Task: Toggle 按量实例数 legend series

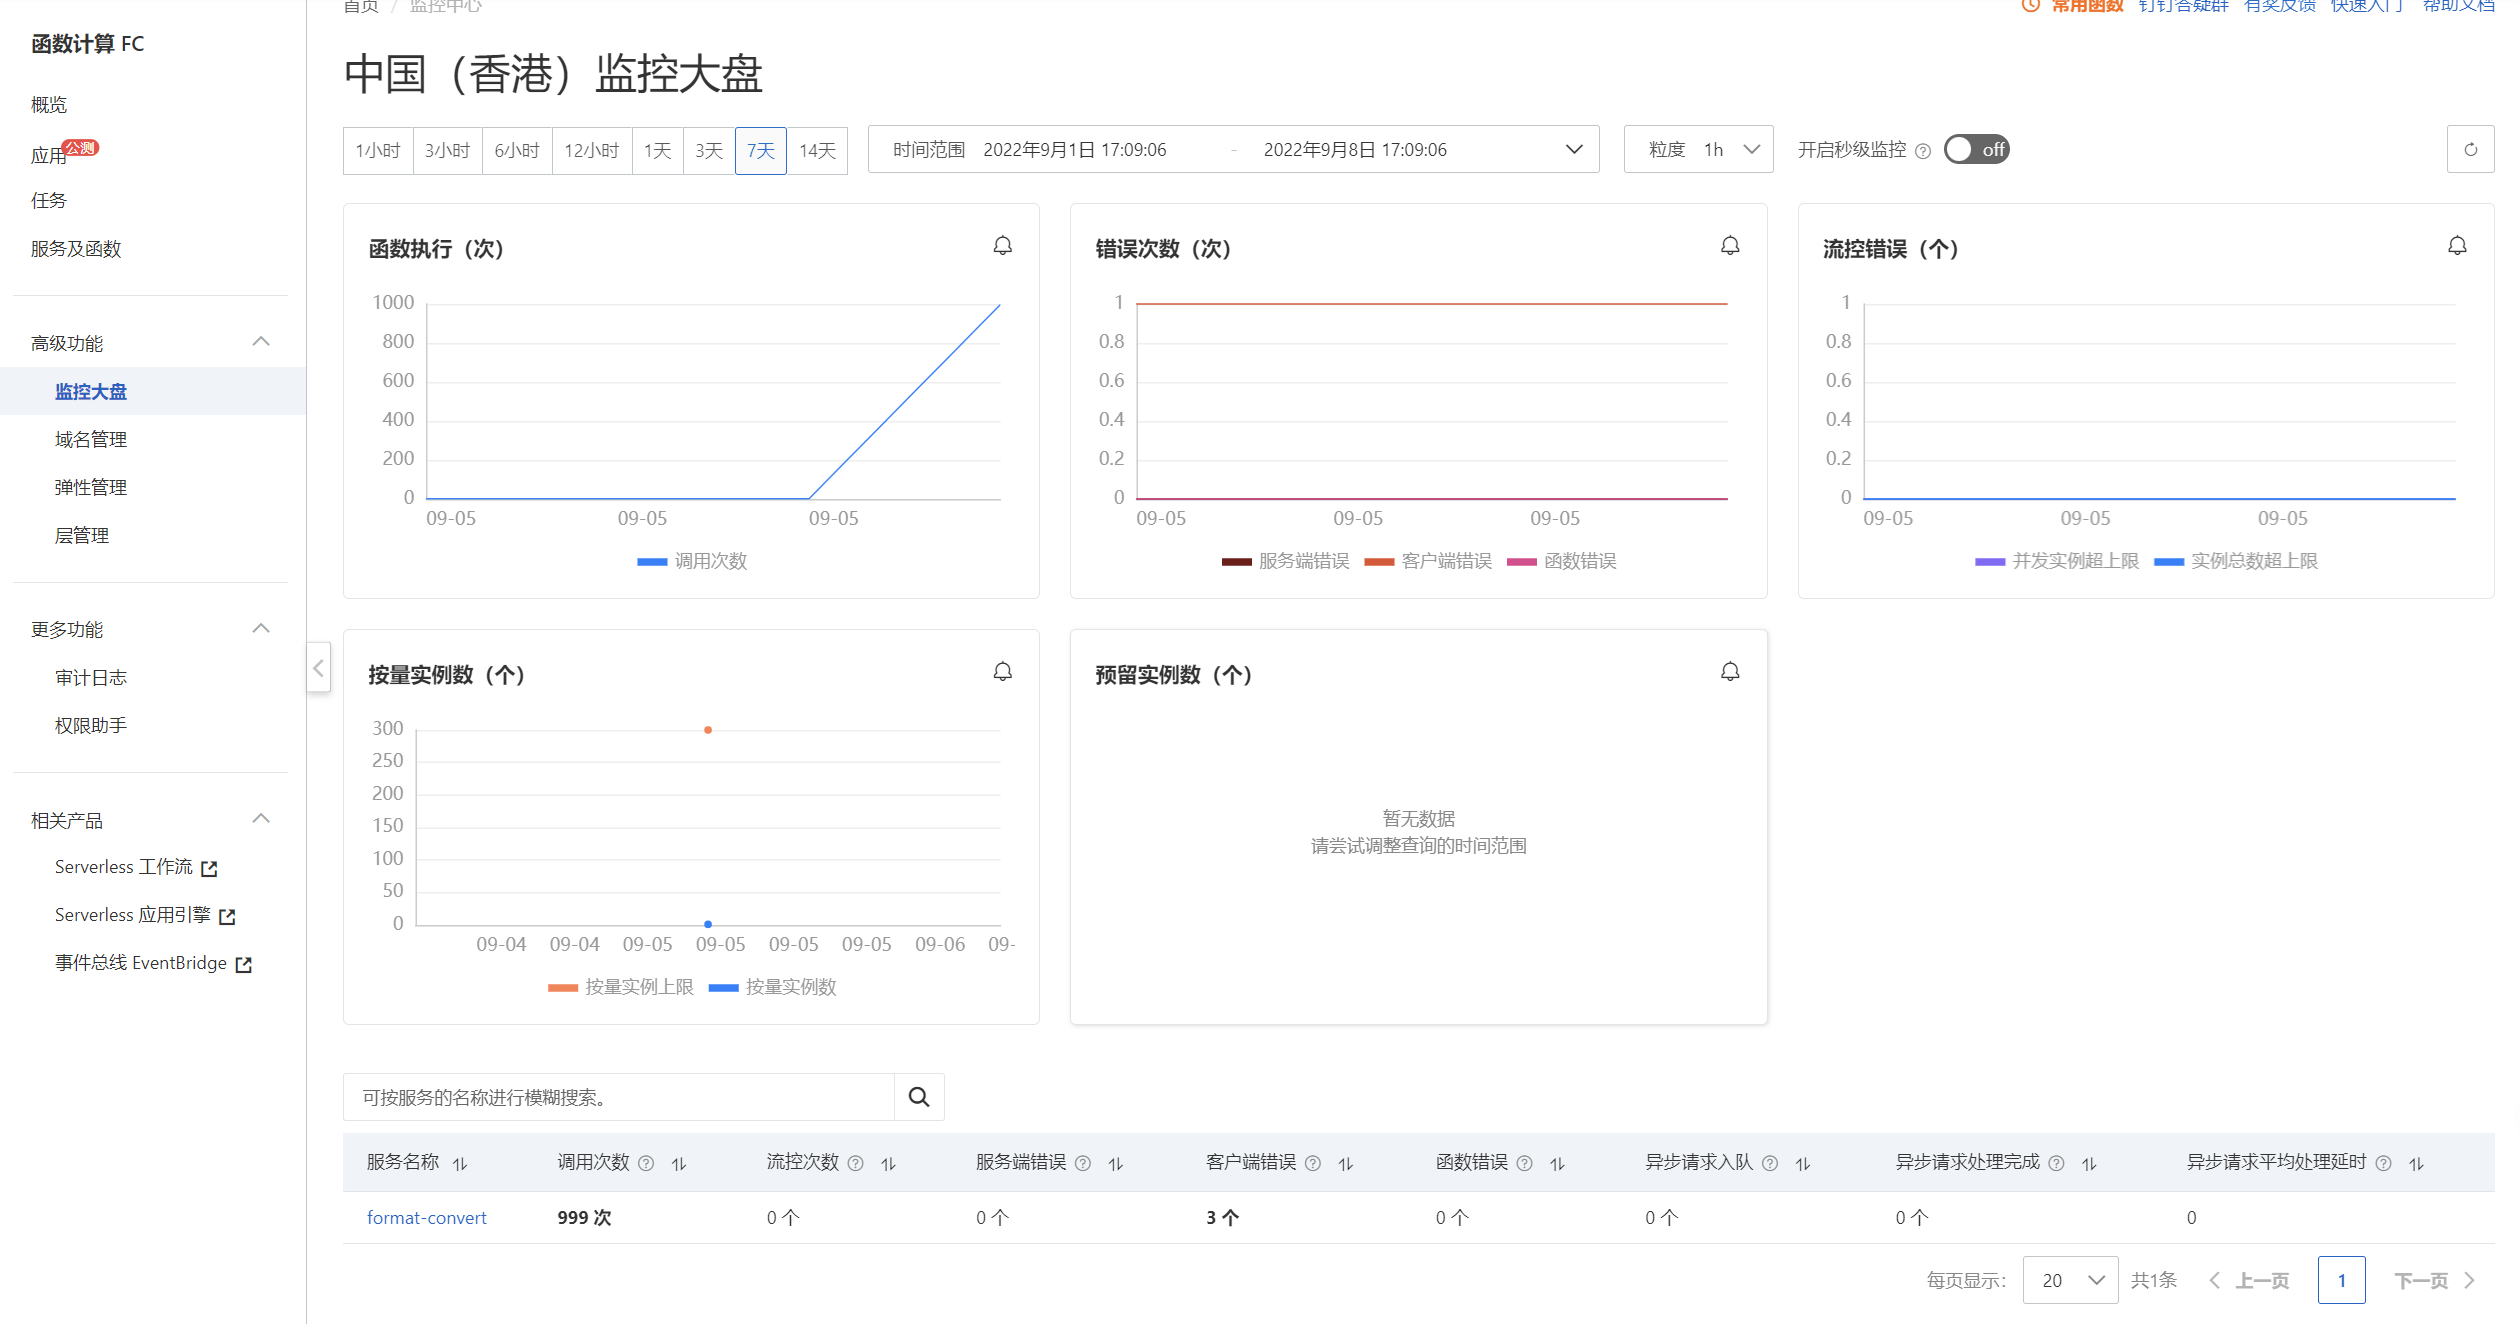Action: [772, 987]
